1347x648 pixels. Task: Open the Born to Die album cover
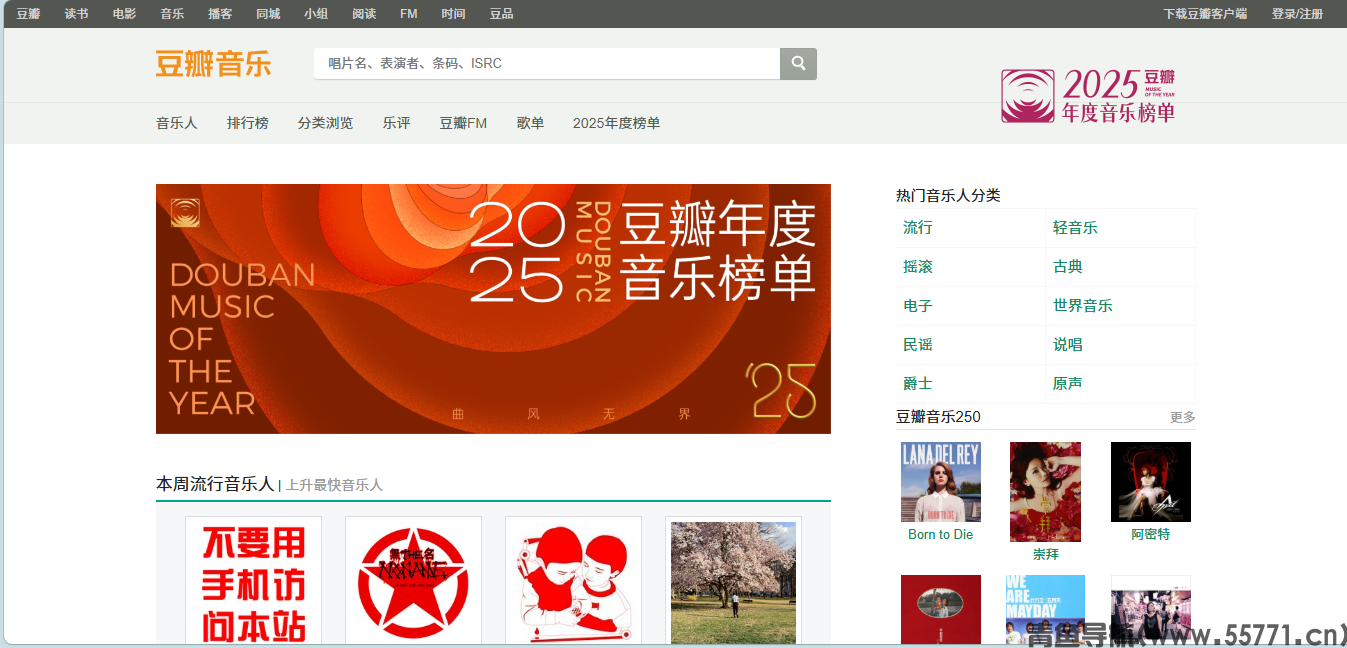[941, 482]
